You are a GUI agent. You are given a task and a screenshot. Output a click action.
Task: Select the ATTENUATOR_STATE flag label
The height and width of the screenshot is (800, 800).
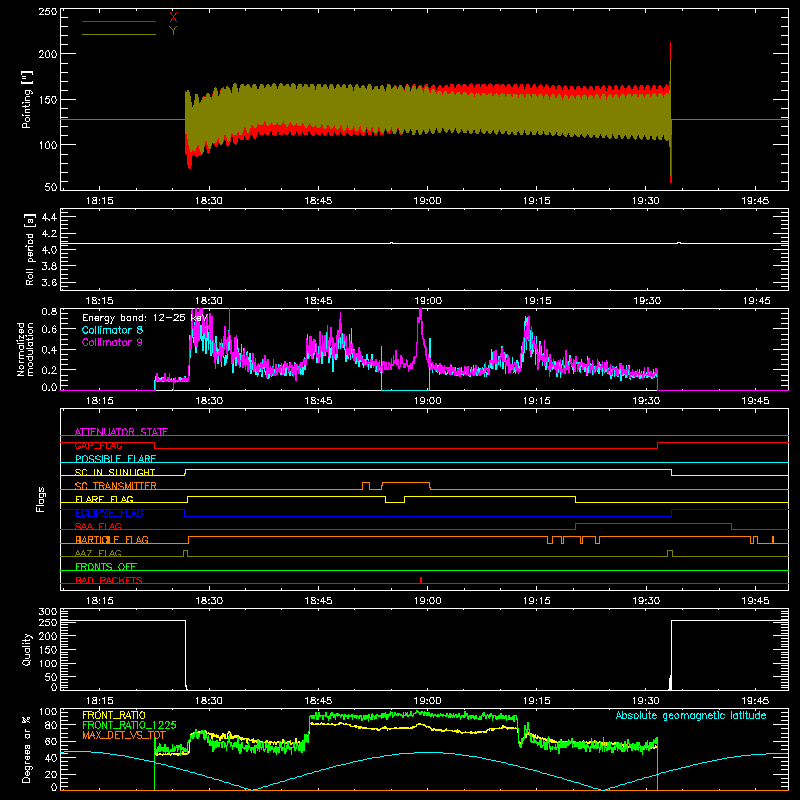pyautogui.click(x=121, y=432)
